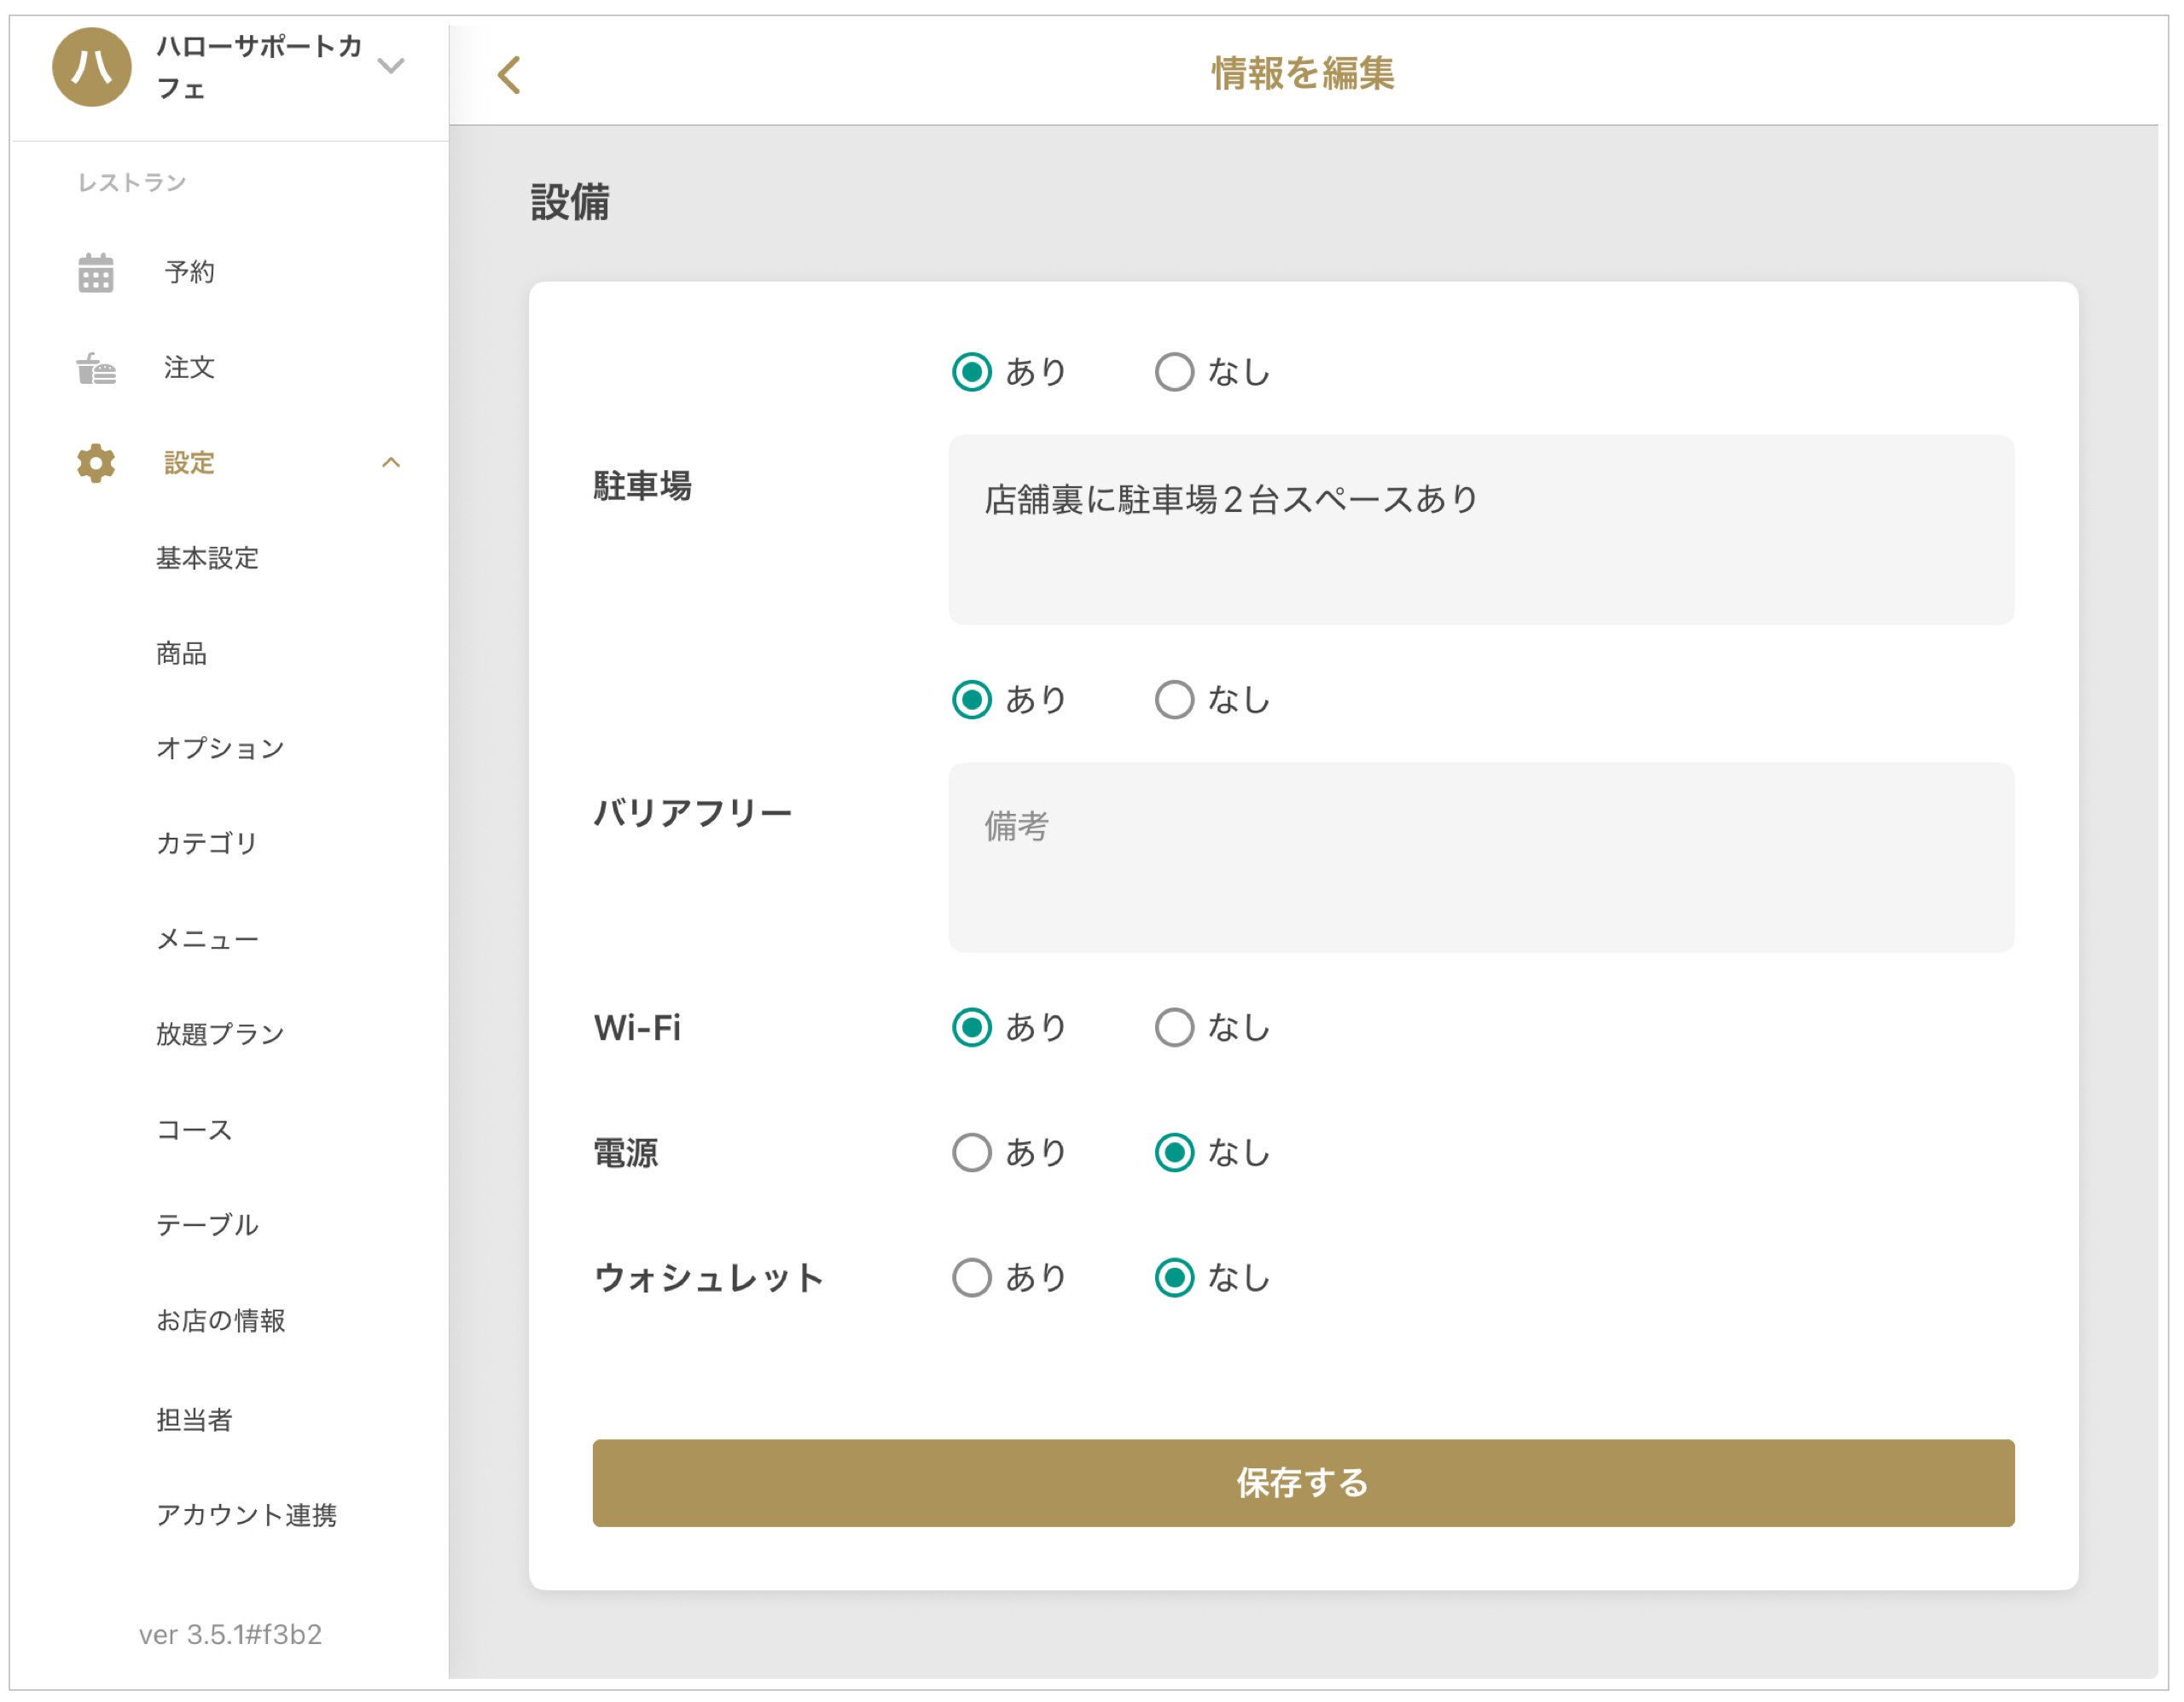This screenshot has height=1702, width=2184.
Task: Open 基本設定 in sidebar
Action: [x=207, y=558]
